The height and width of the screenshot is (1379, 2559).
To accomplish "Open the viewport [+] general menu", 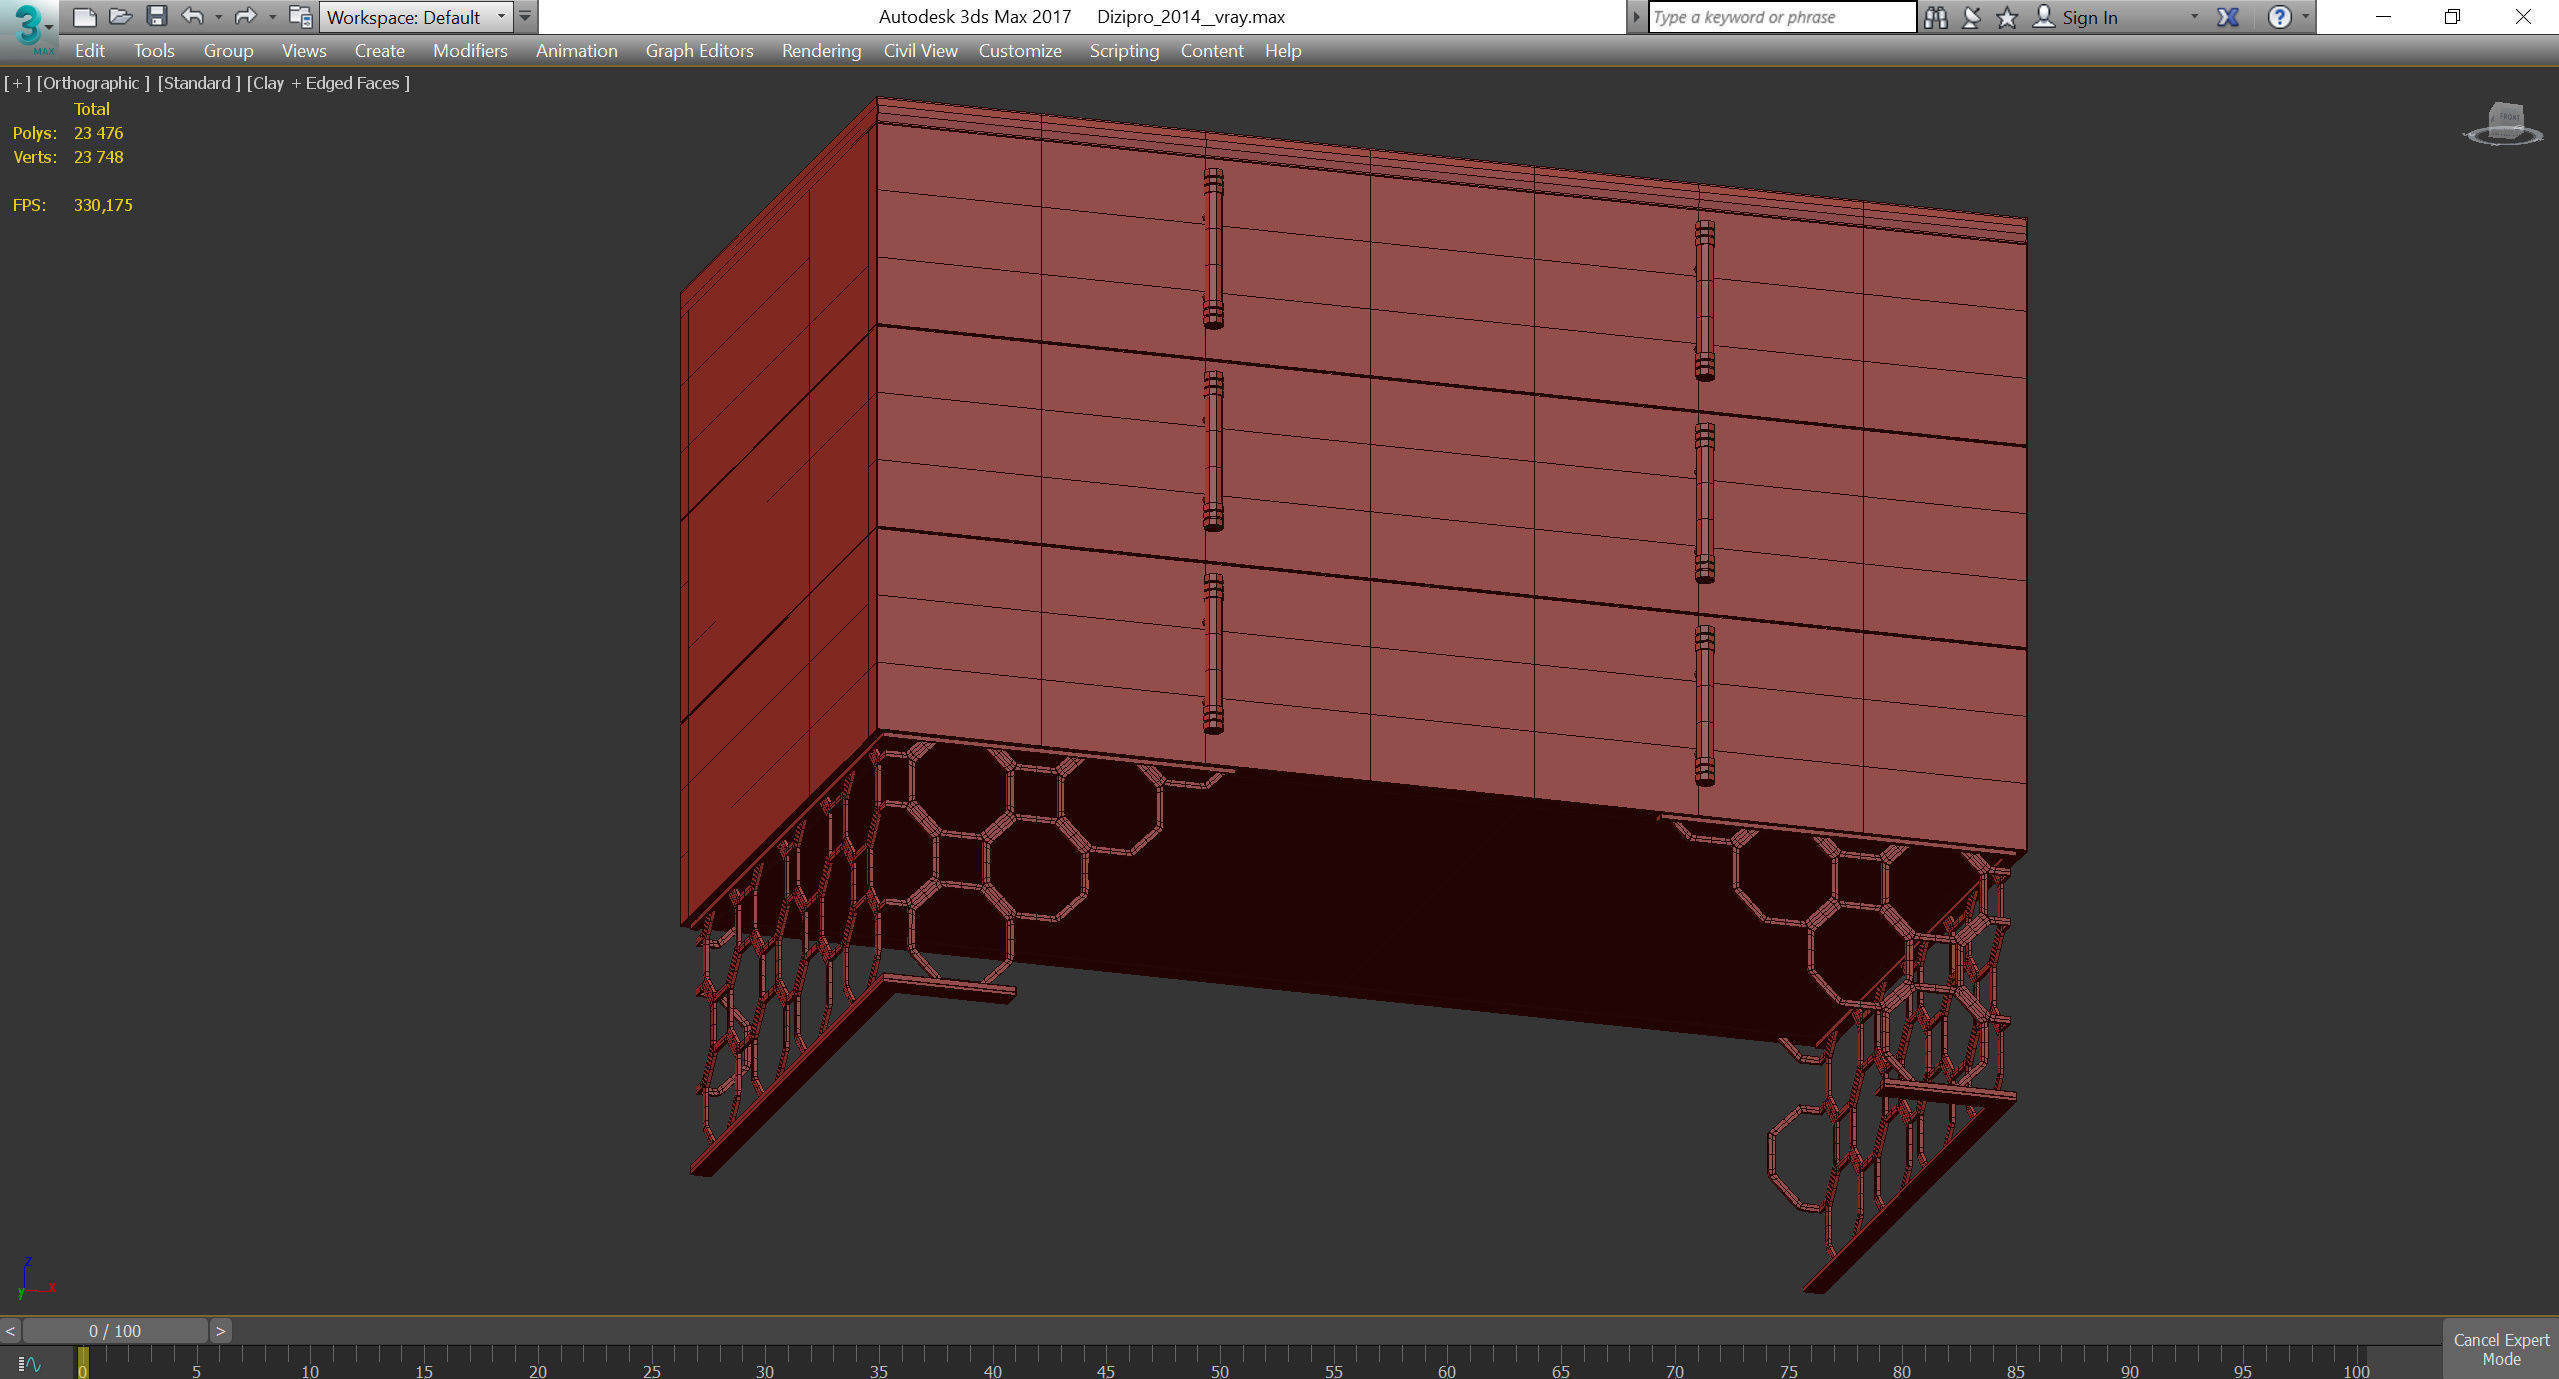I will coord(17,83).
